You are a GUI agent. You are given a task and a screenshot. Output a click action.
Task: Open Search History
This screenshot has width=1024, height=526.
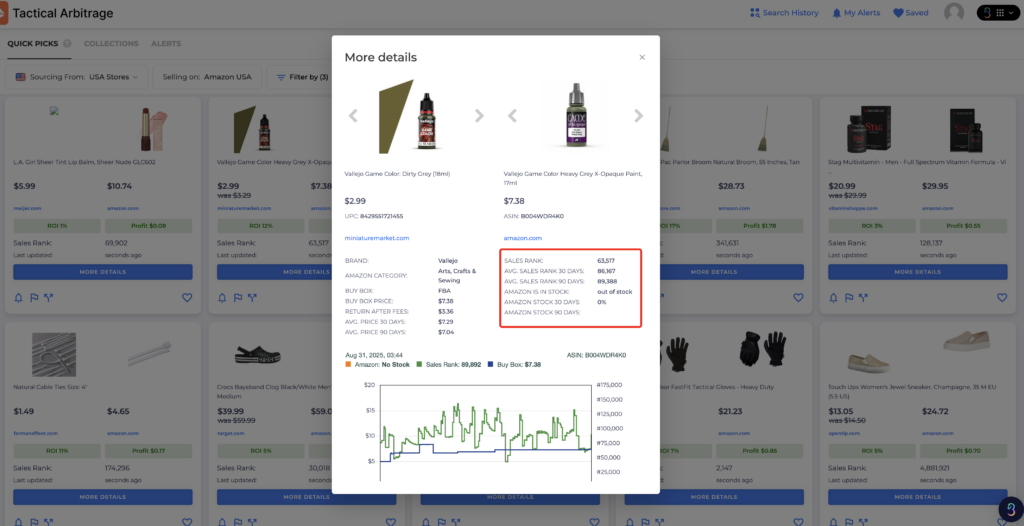coord(784,12)
